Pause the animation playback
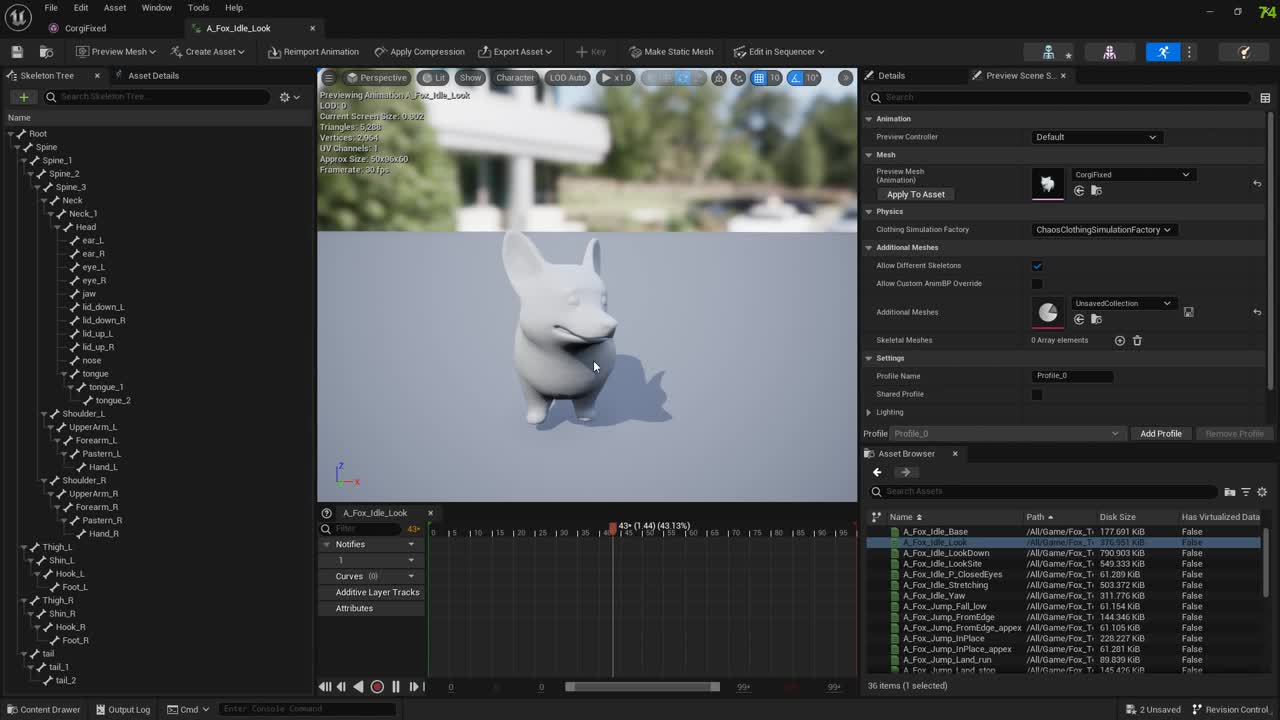Viewport: 1280px width, 720px height. (396, 687)
